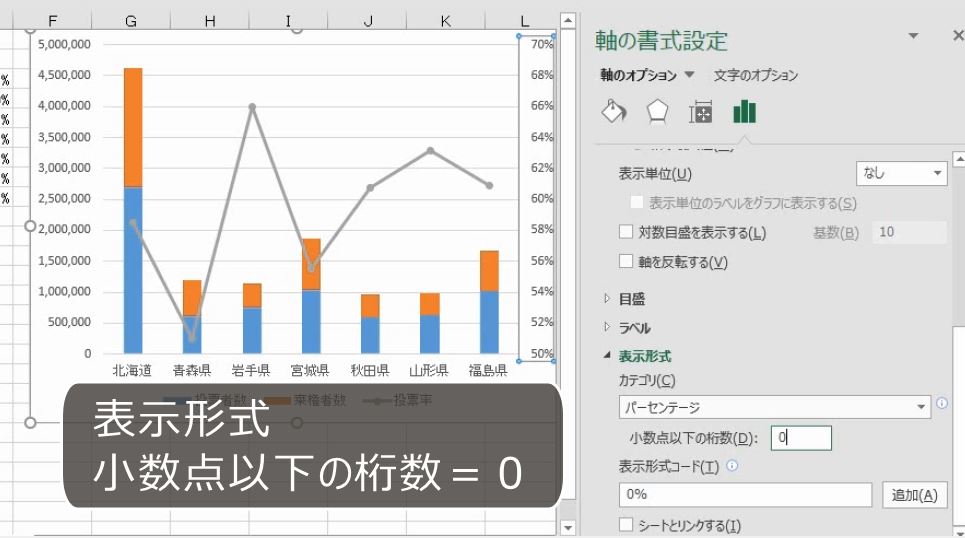Toggle シートとリンクする checkbox

(x=626, y=525)
